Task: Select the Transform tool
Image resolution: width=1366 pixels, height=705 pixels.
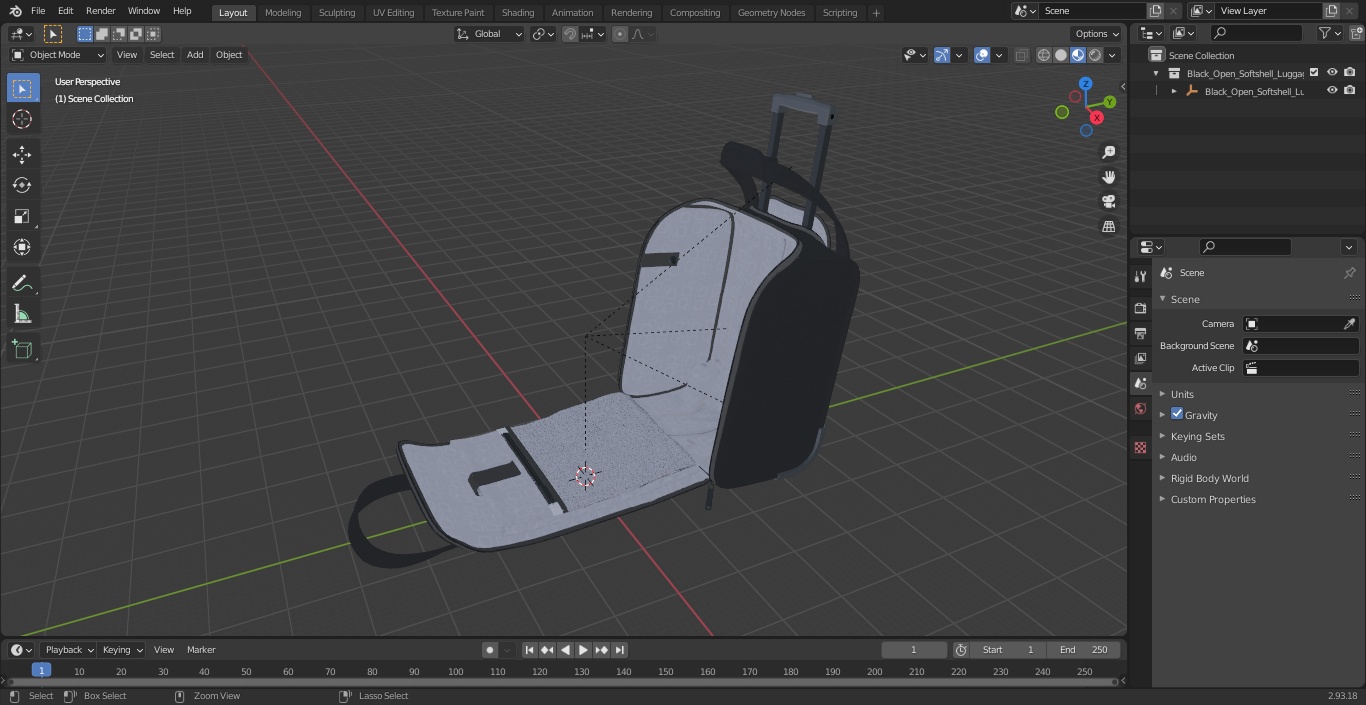Action: 22,247
